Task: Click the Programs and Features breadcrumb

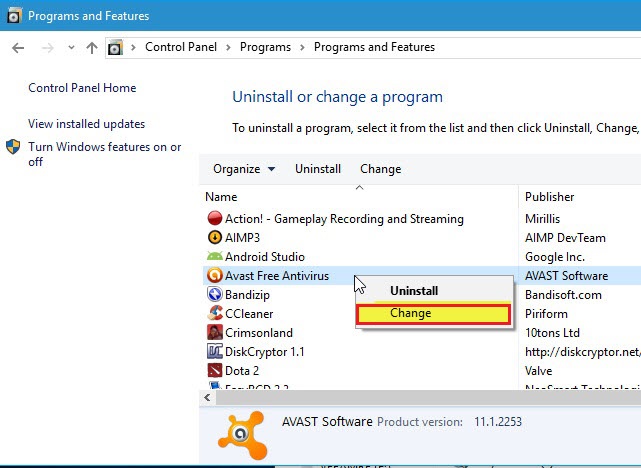Action: [x=374, y=47]
